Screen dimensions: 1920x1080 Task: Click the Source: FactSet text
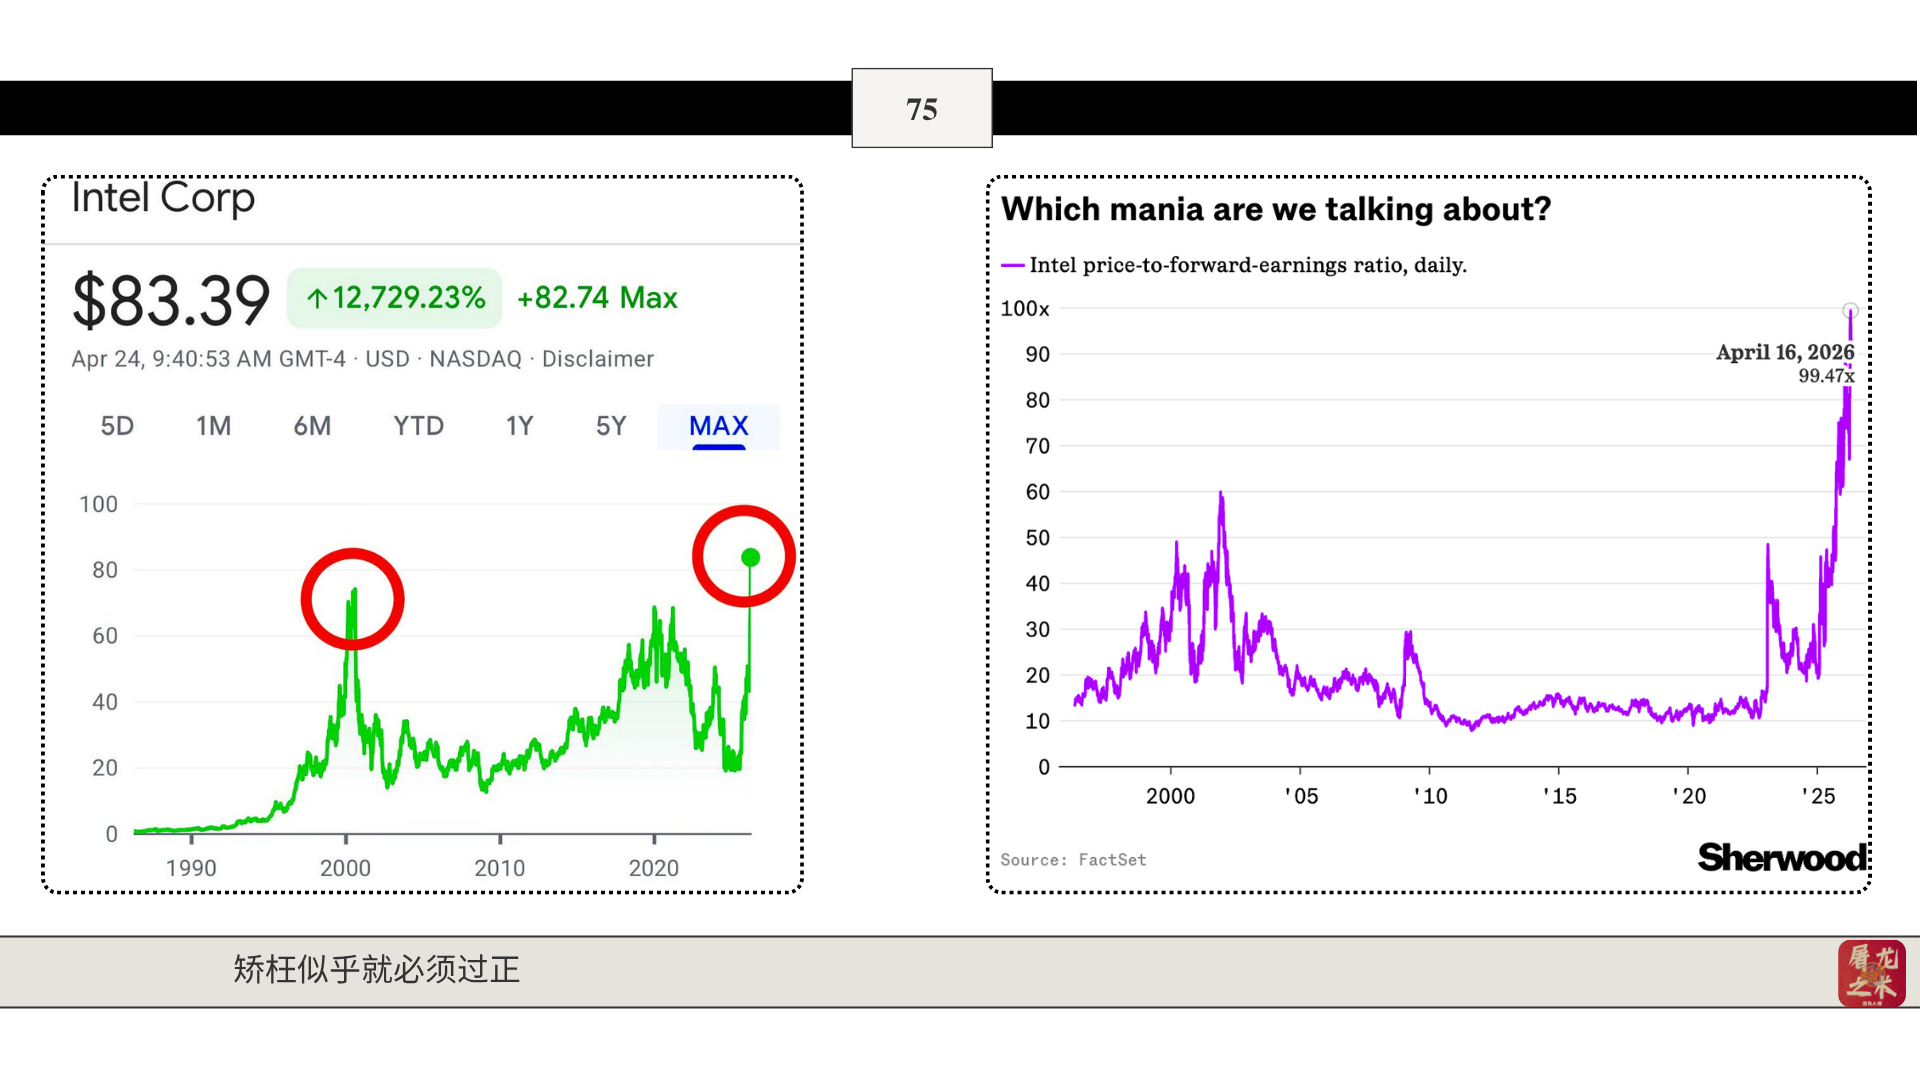click(x=1073, y=860)
